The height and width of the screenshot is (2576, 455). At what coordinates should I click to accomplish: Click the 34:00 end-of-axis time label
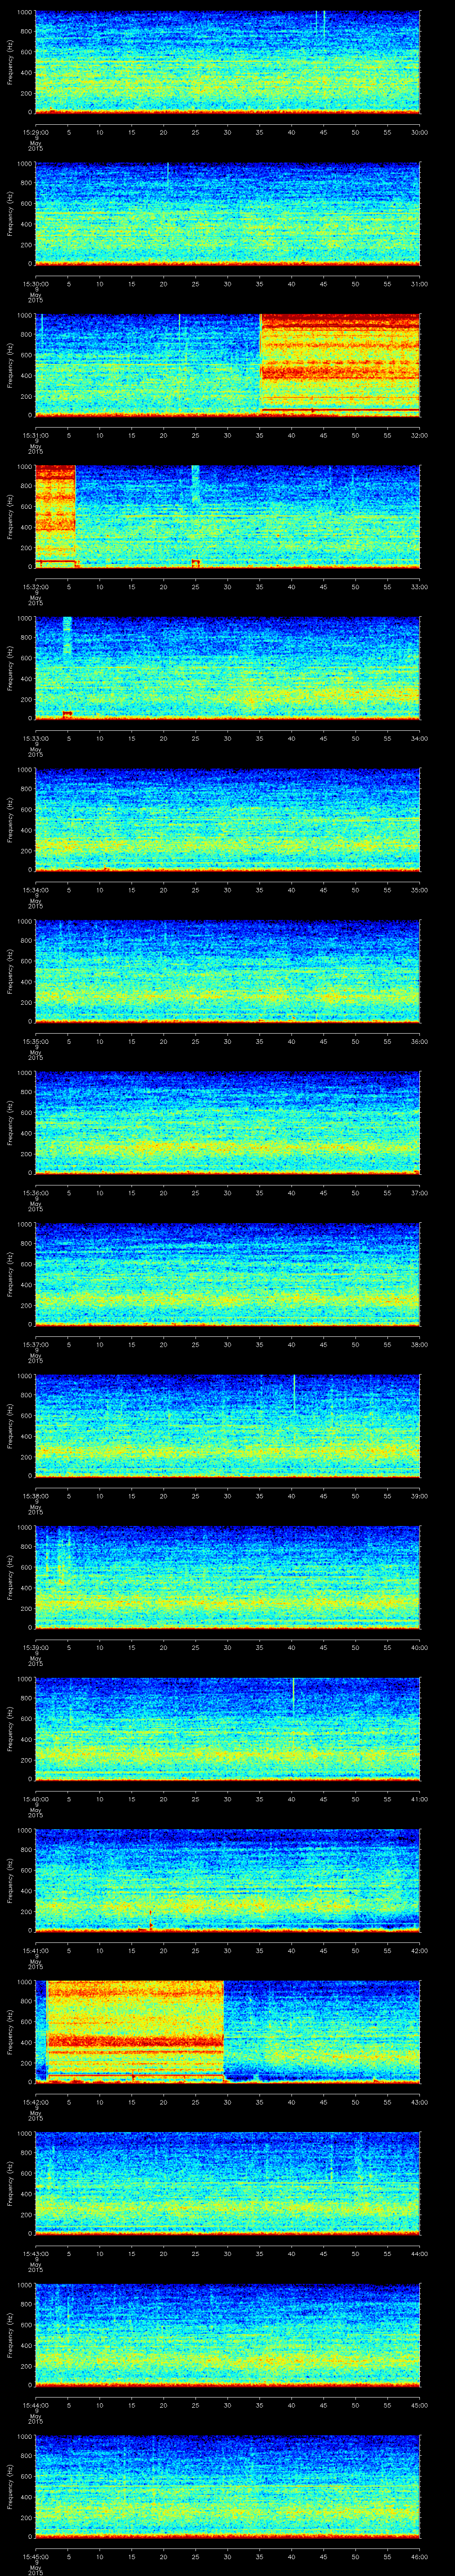(419, 738)
